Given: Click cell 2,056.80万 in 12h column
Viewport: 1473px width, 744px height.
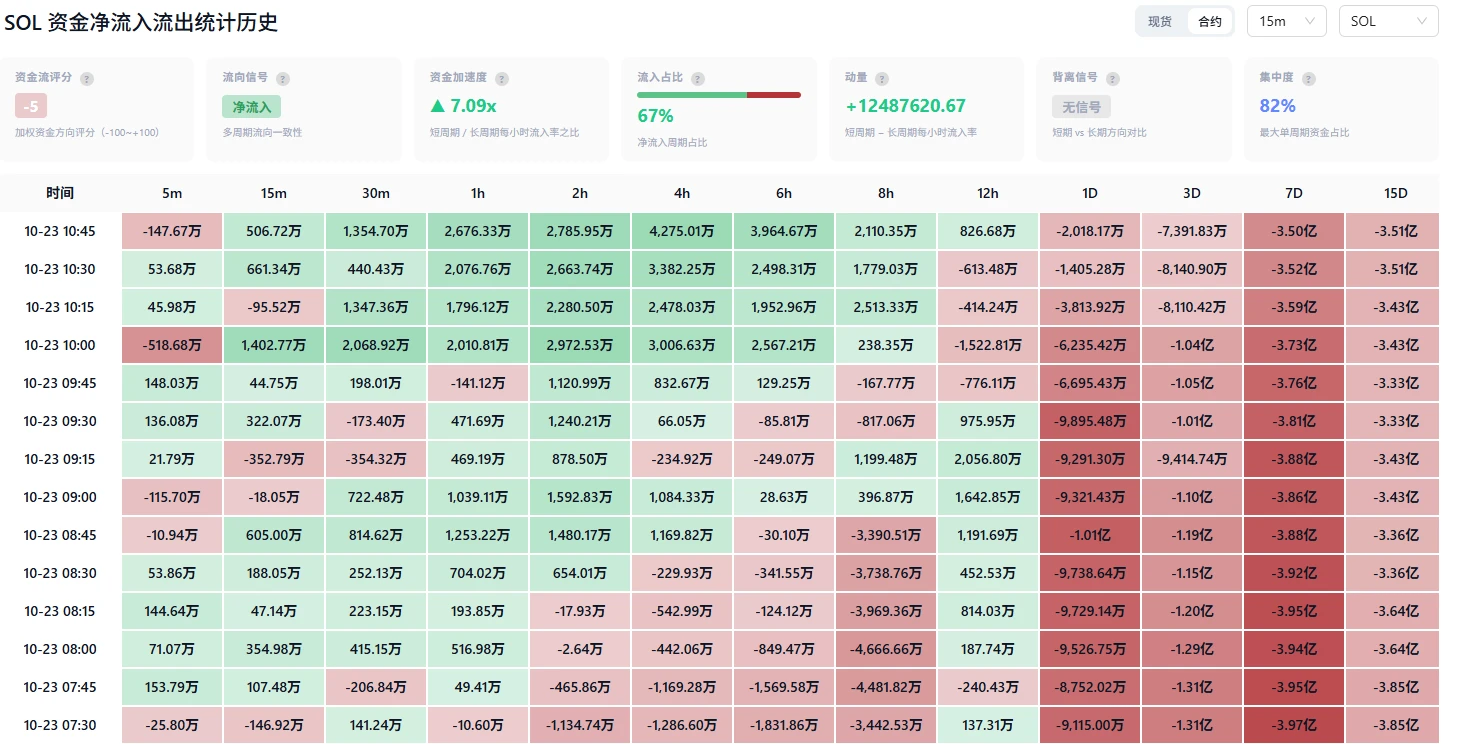Looking at the screenshot, I should pyautogui.click(x=988, y=459).
